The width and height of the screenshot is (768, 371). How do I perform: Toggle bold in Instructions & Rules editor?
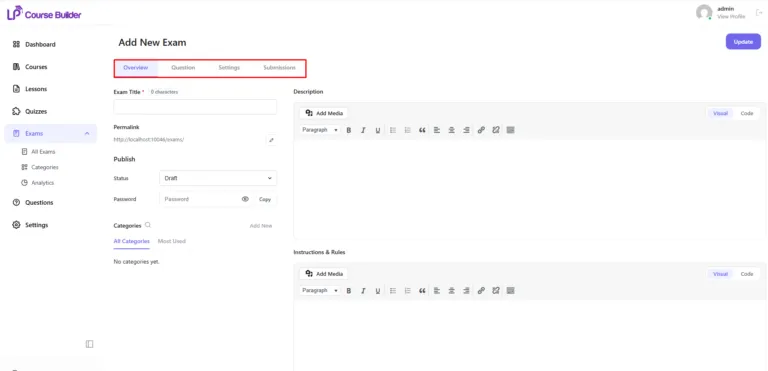349,291
